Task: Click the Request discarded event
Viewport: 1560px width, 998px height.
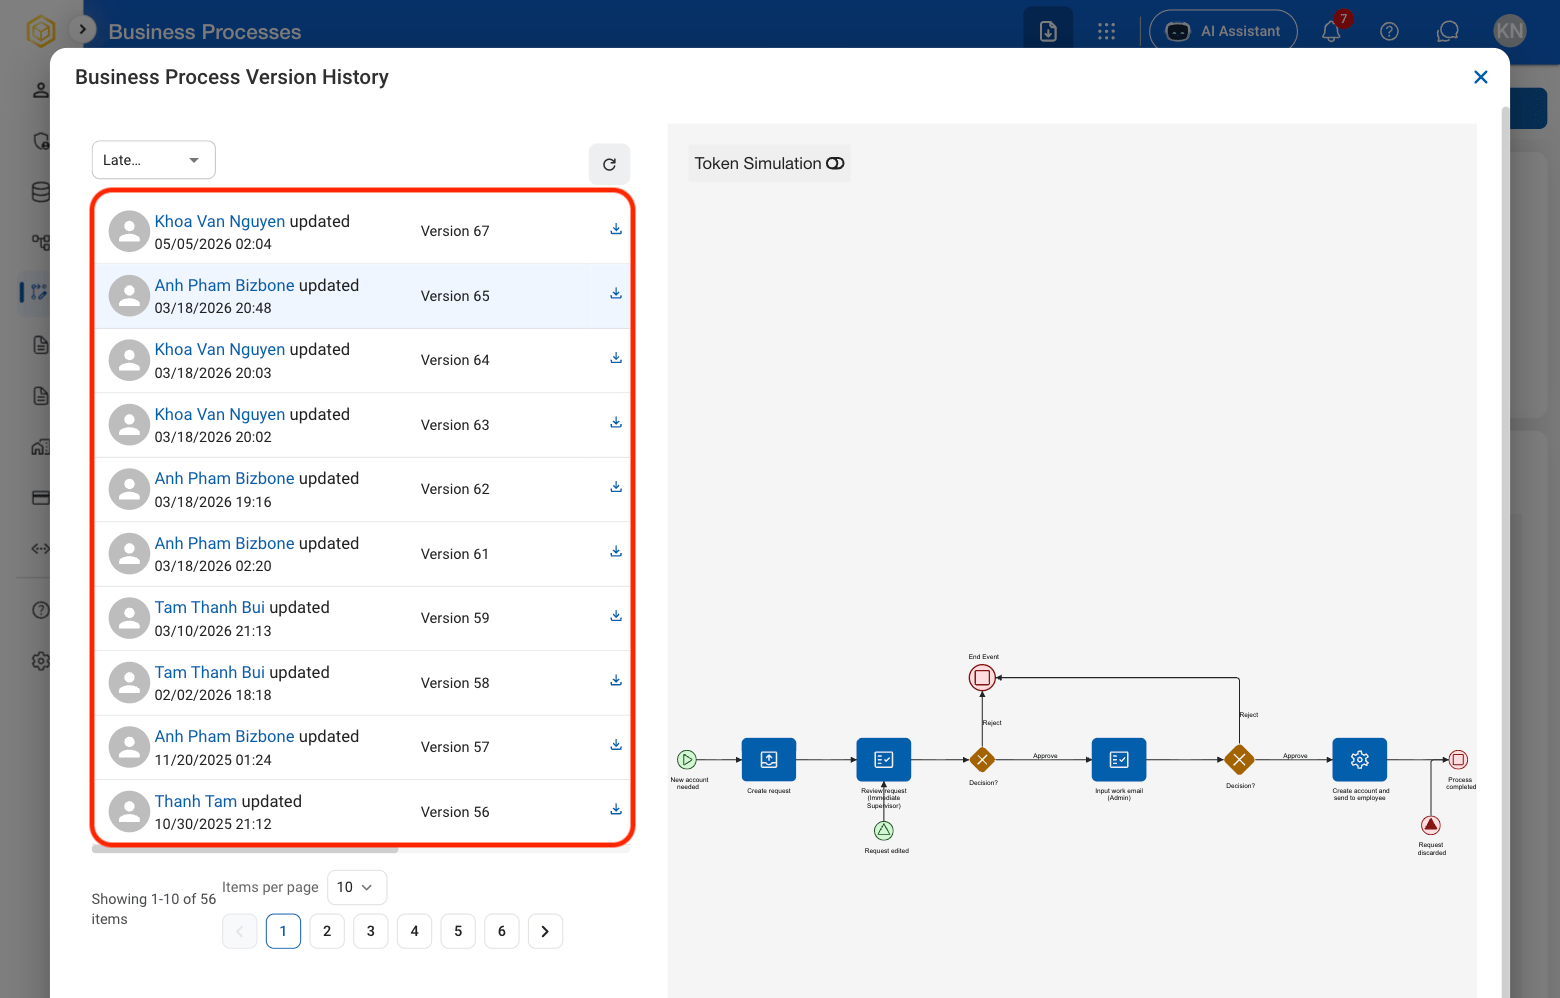Action: coord(1431,825)
